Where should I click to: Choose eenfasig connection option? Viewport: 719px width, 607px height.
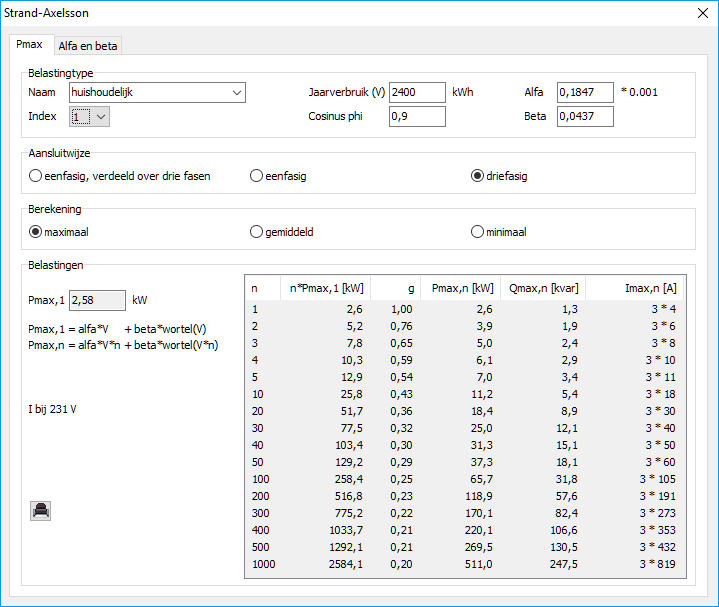point(257,176)
